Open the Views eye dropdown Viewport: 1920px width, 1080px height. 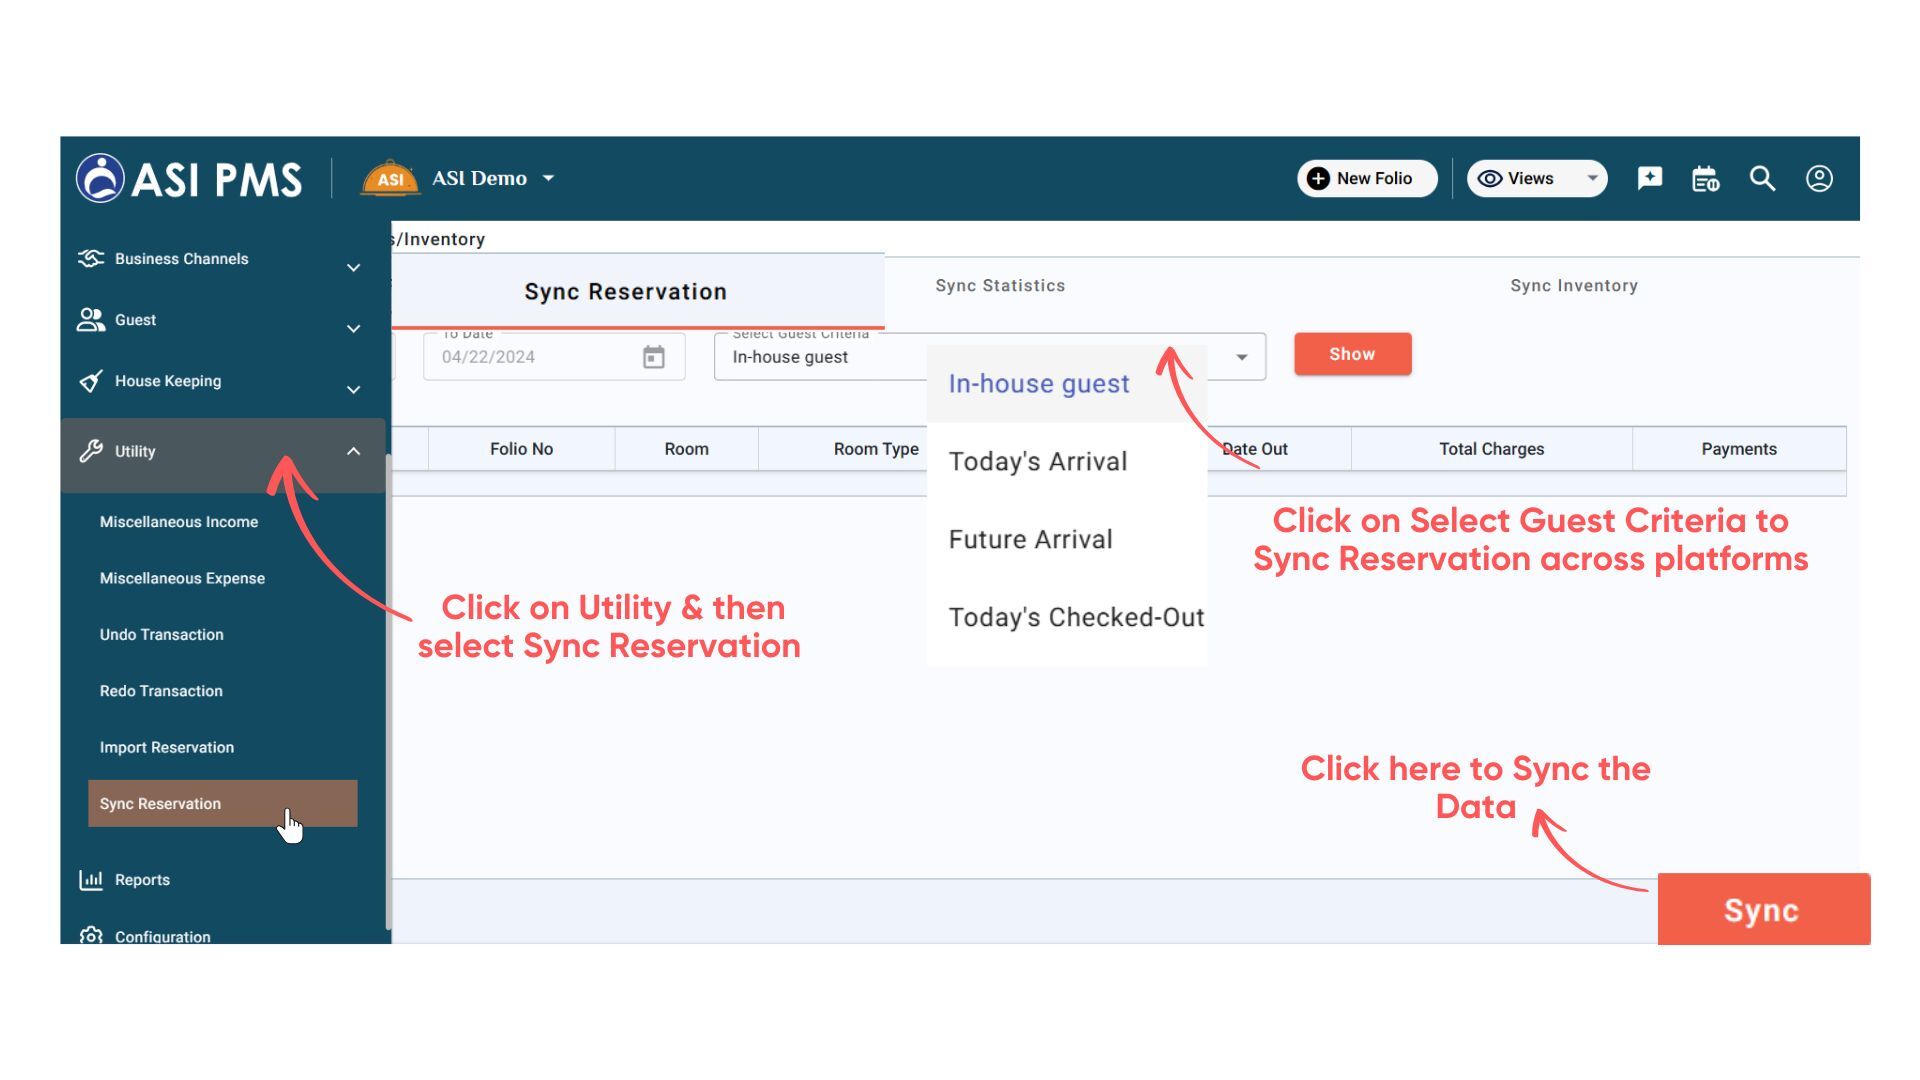(1536, 179)
